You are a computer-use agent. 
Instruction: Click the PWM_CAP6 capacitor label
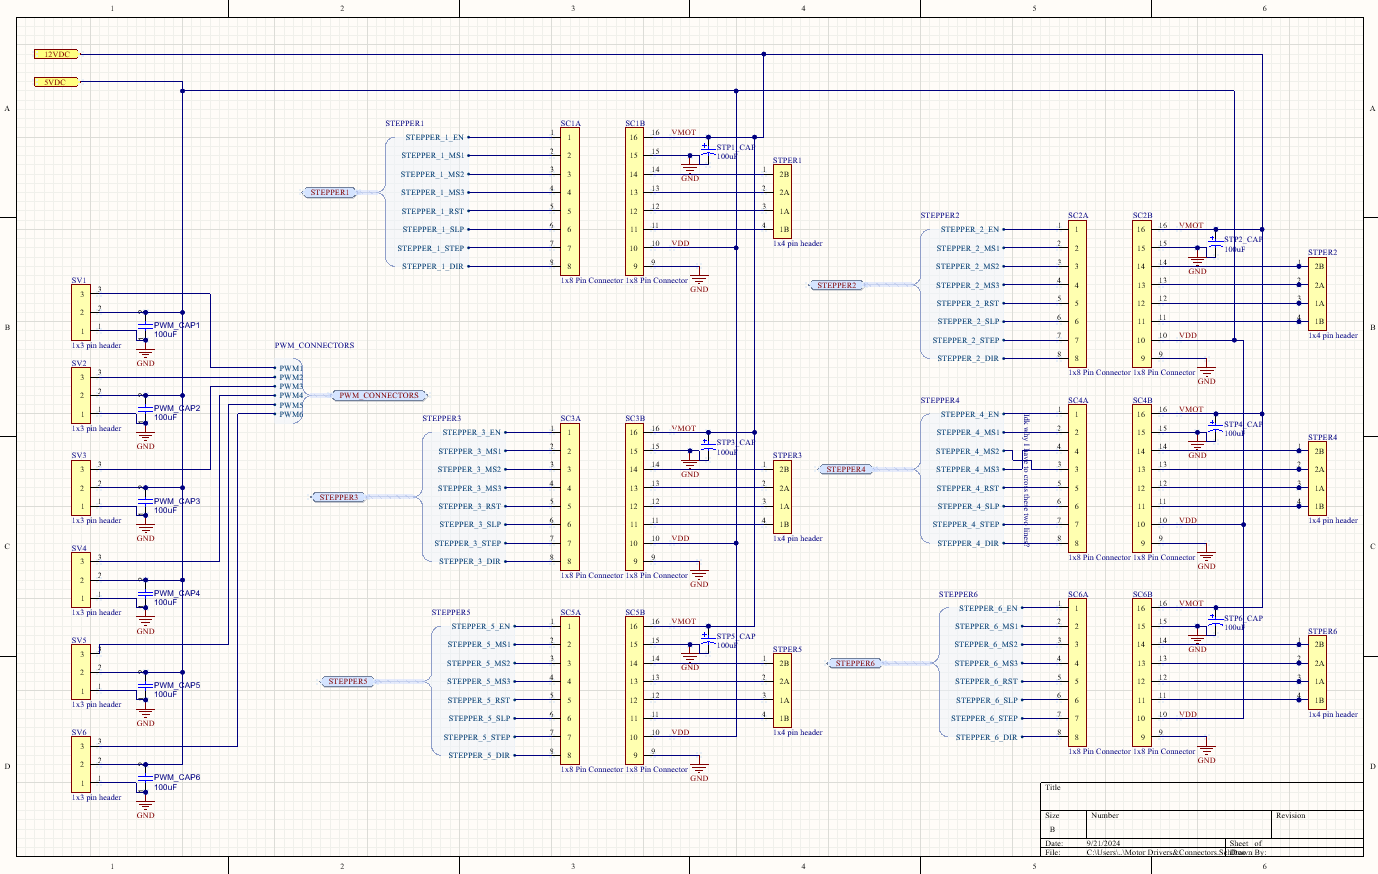point(177,777)
